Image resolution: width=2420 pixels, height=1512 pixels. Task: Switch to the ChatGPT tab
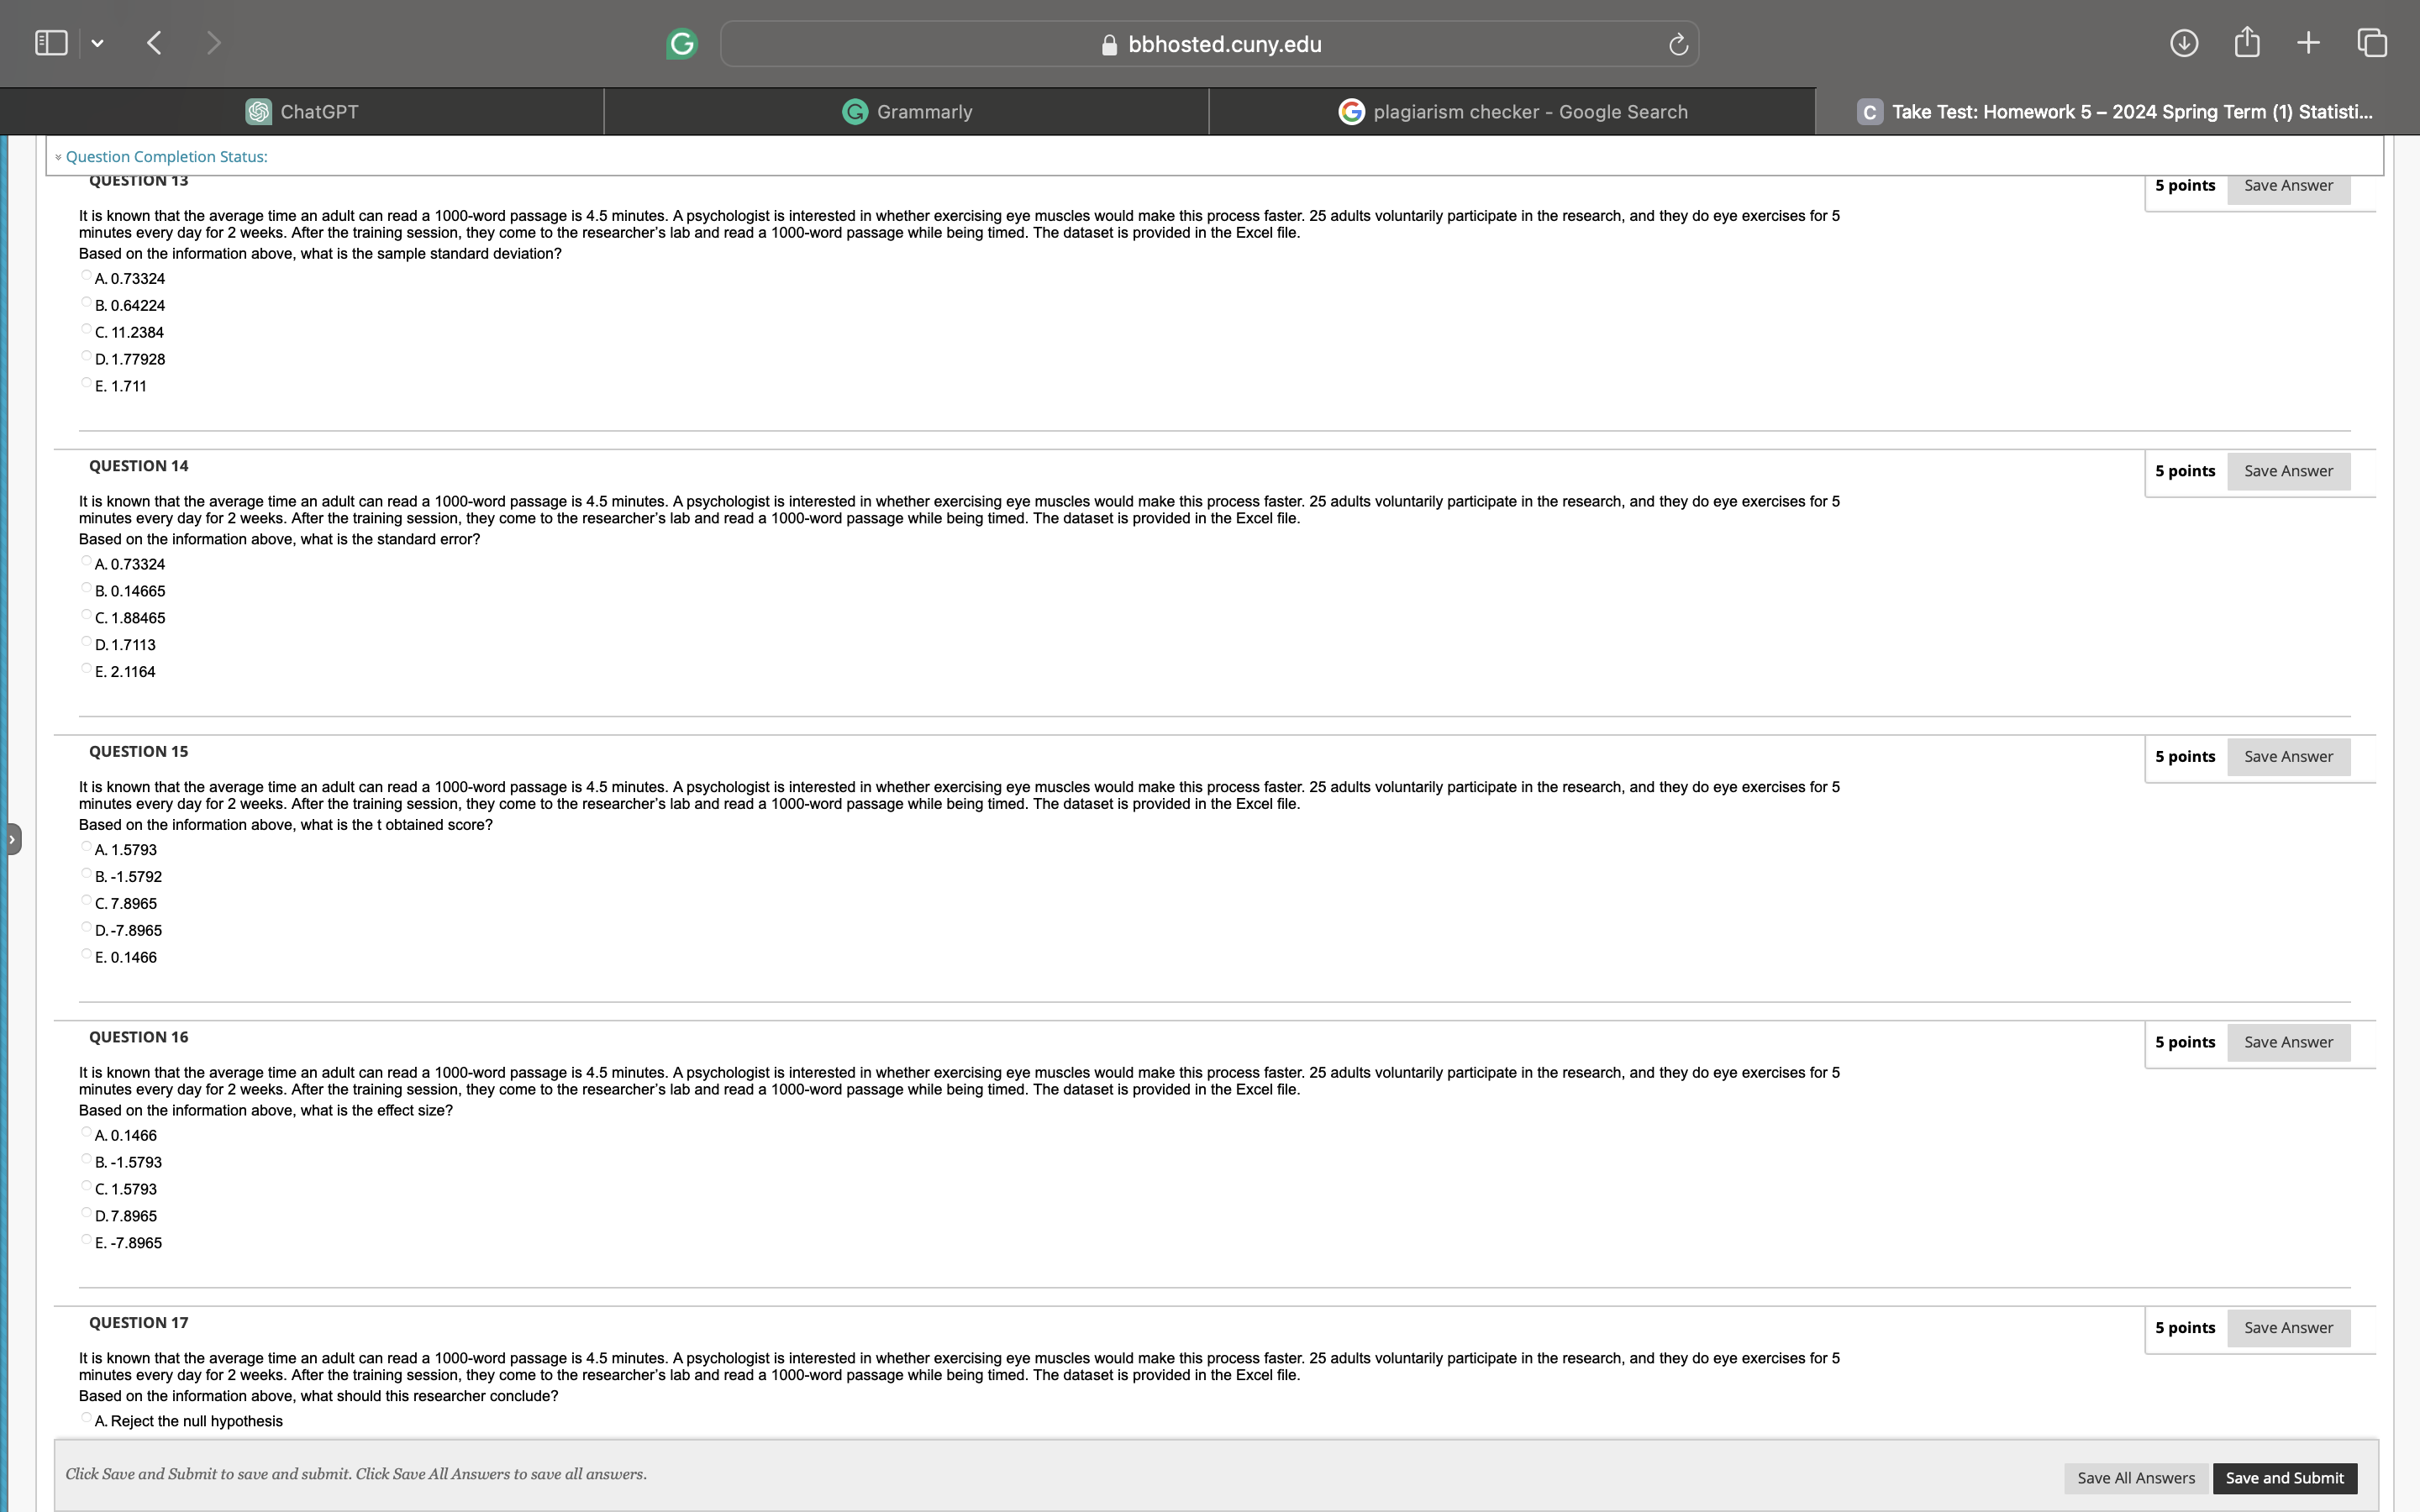tap(303, 111)
